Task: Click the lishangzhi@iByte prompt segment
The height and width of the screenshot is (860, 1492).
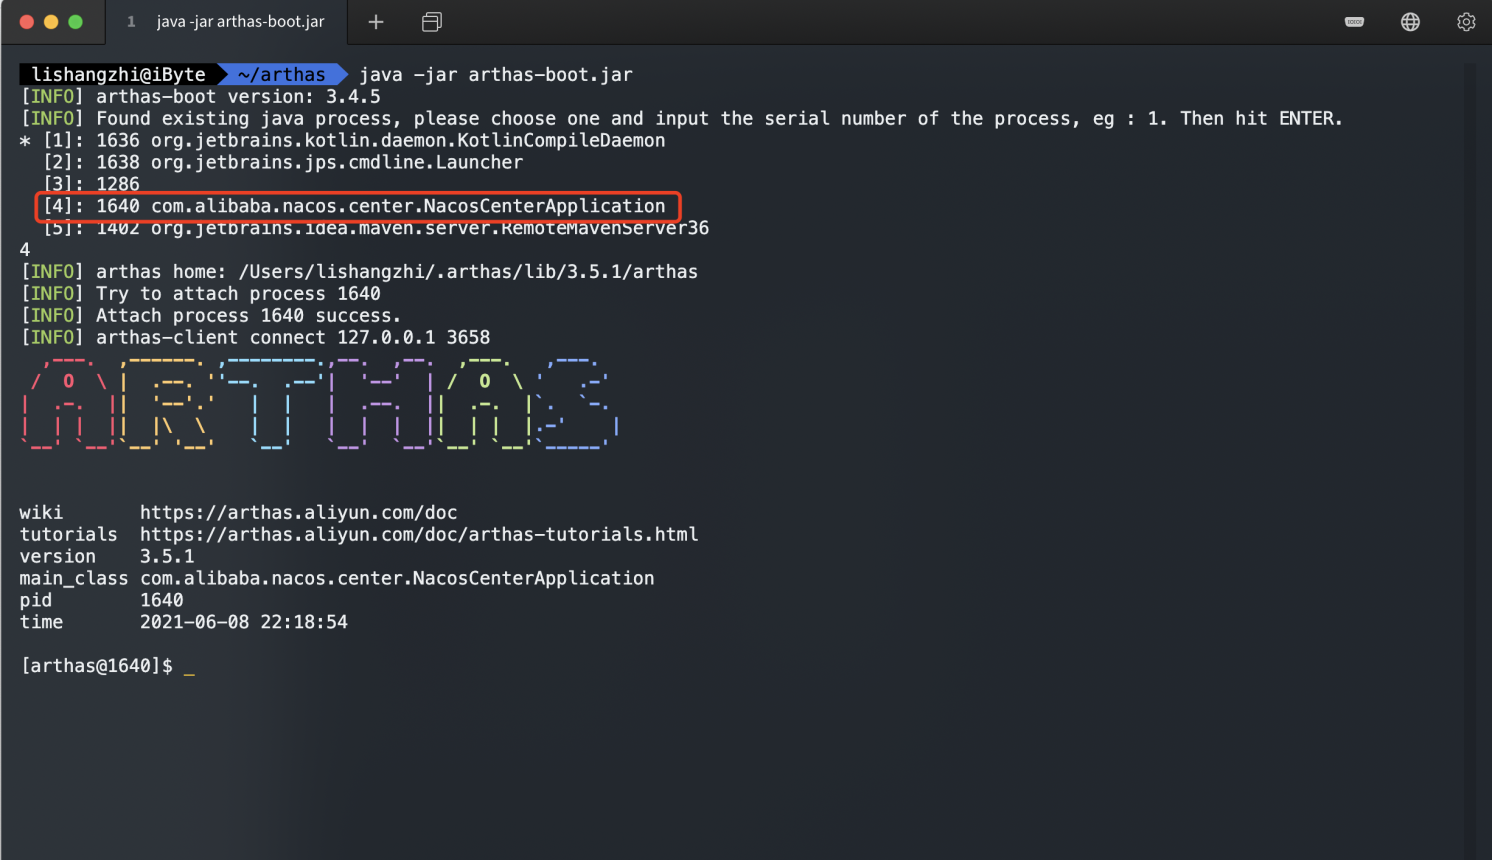Action: [118, 75]
